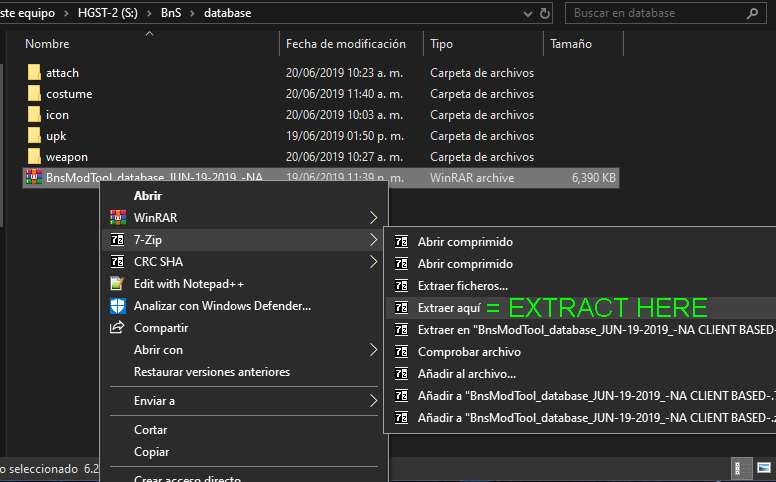Click the 6,390 KB size cell
The width and height of the screenshot is (776, 482).
click(x=593, y=178)
